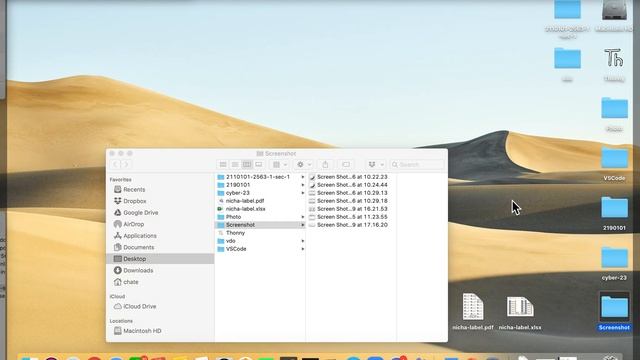Open the gear Action menu
This screenshot has height=360, width=640.
[303, 164]
